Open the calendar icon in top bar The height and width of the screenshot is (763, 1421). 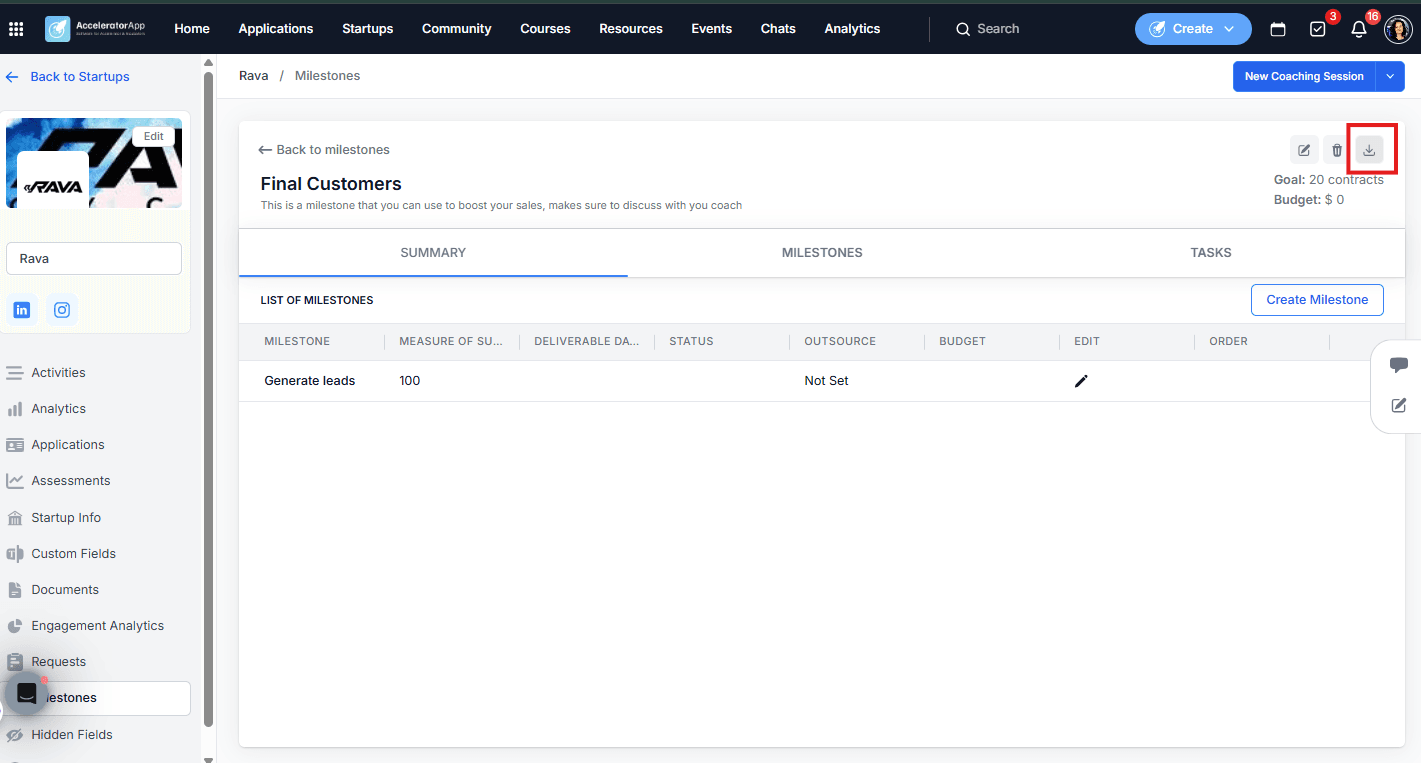click(1278, 29)
